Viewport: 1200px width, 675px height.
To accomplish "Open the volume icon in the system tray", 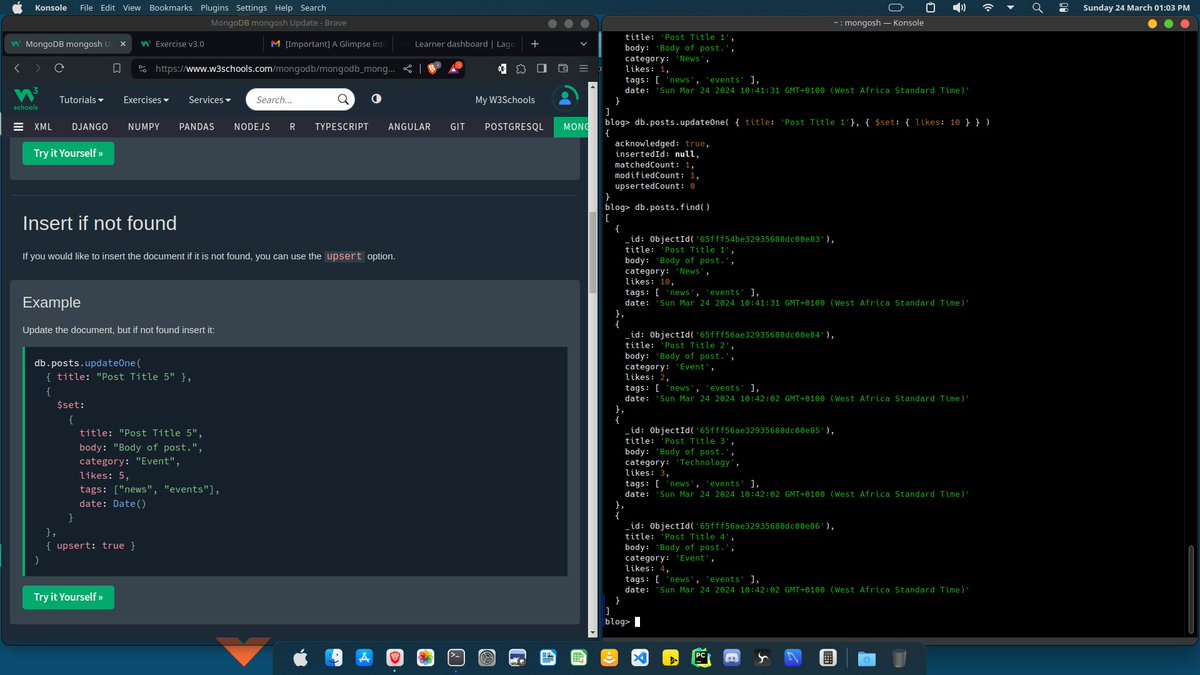I will [x=959, y=7].
